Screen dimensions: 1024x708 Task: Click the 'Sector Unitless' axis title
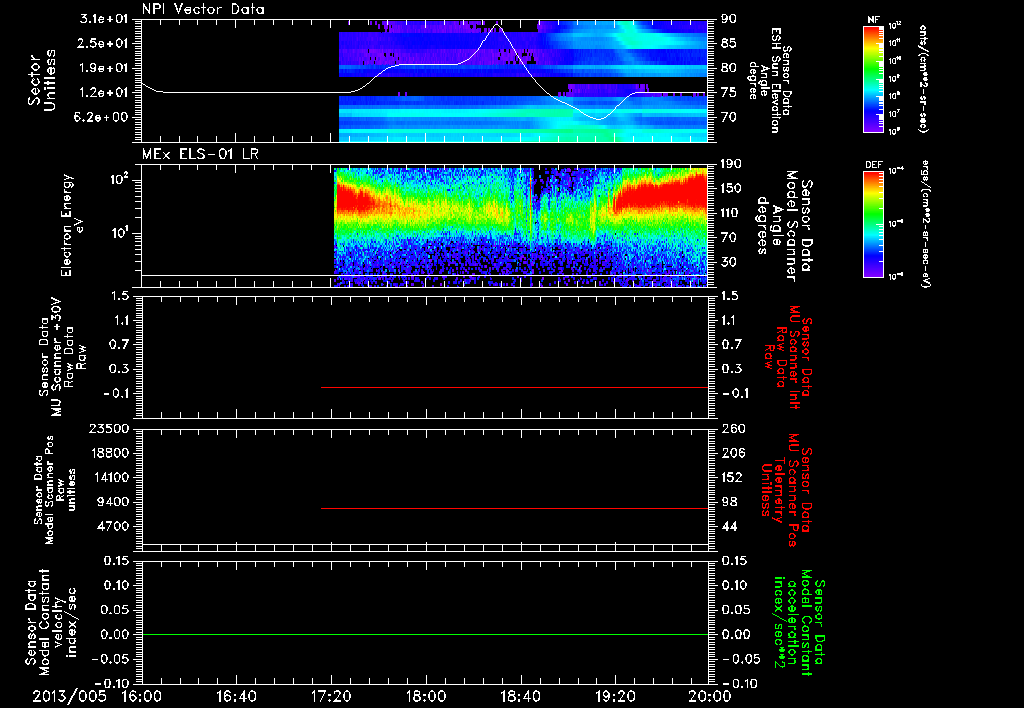(42, 80)
